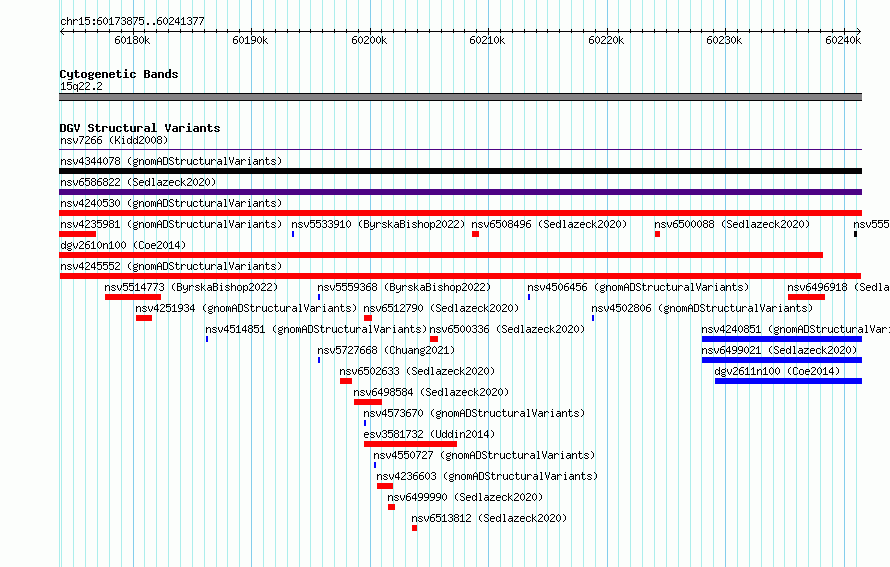
Task: Click the dgv2611n100 blue variant bar
Action: tap(788, 381)
